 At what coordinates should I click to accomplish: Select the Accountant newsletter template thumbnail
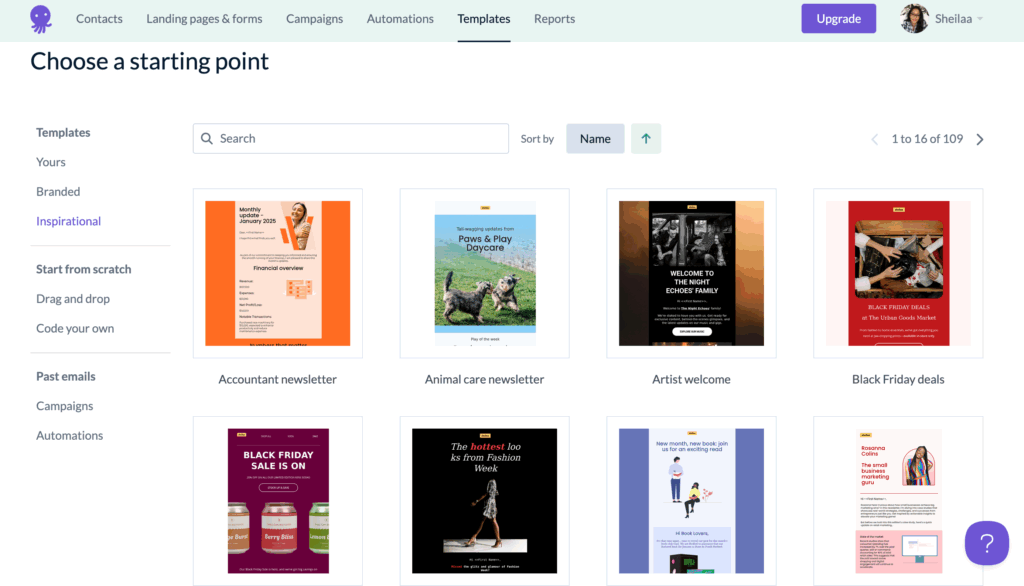tap(278, 273)
